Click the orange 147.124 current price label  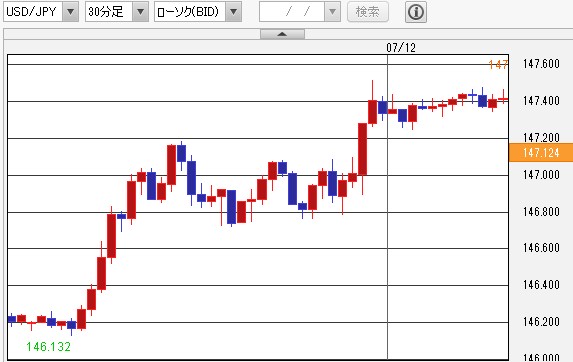click(541, 152)
